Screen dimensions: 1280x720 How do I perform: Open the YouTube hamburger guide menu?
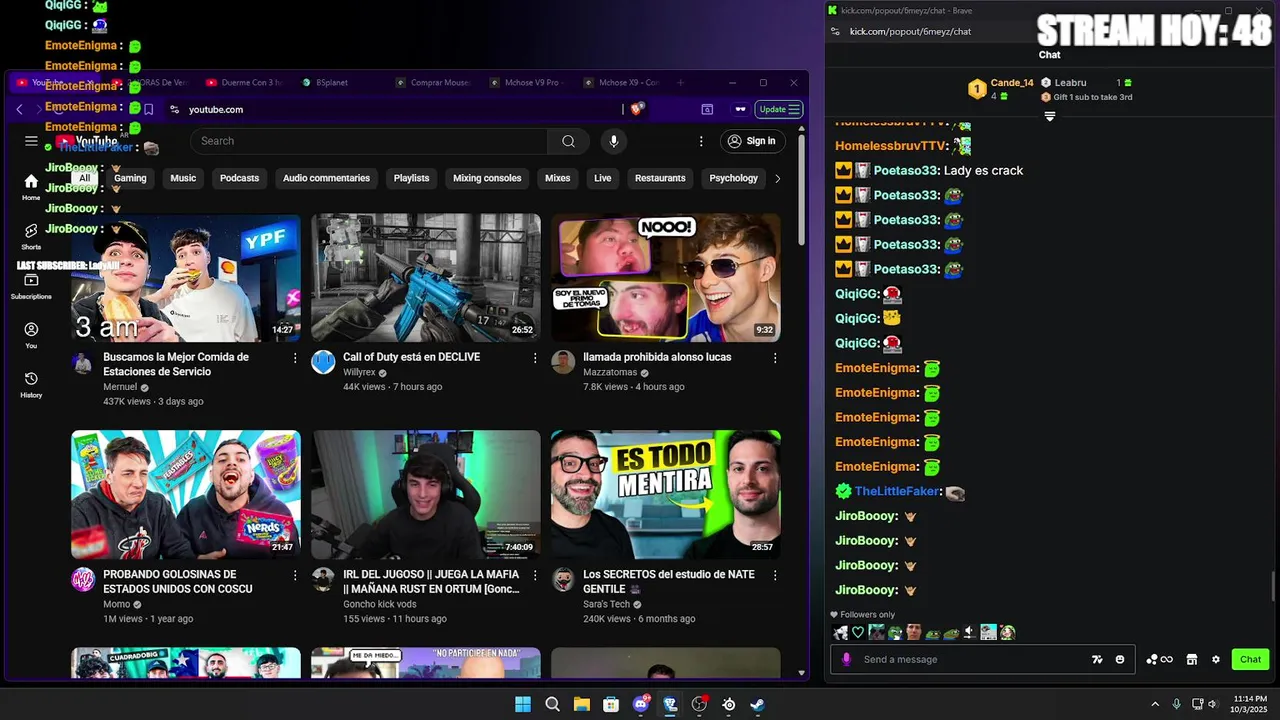pos(31,141)
